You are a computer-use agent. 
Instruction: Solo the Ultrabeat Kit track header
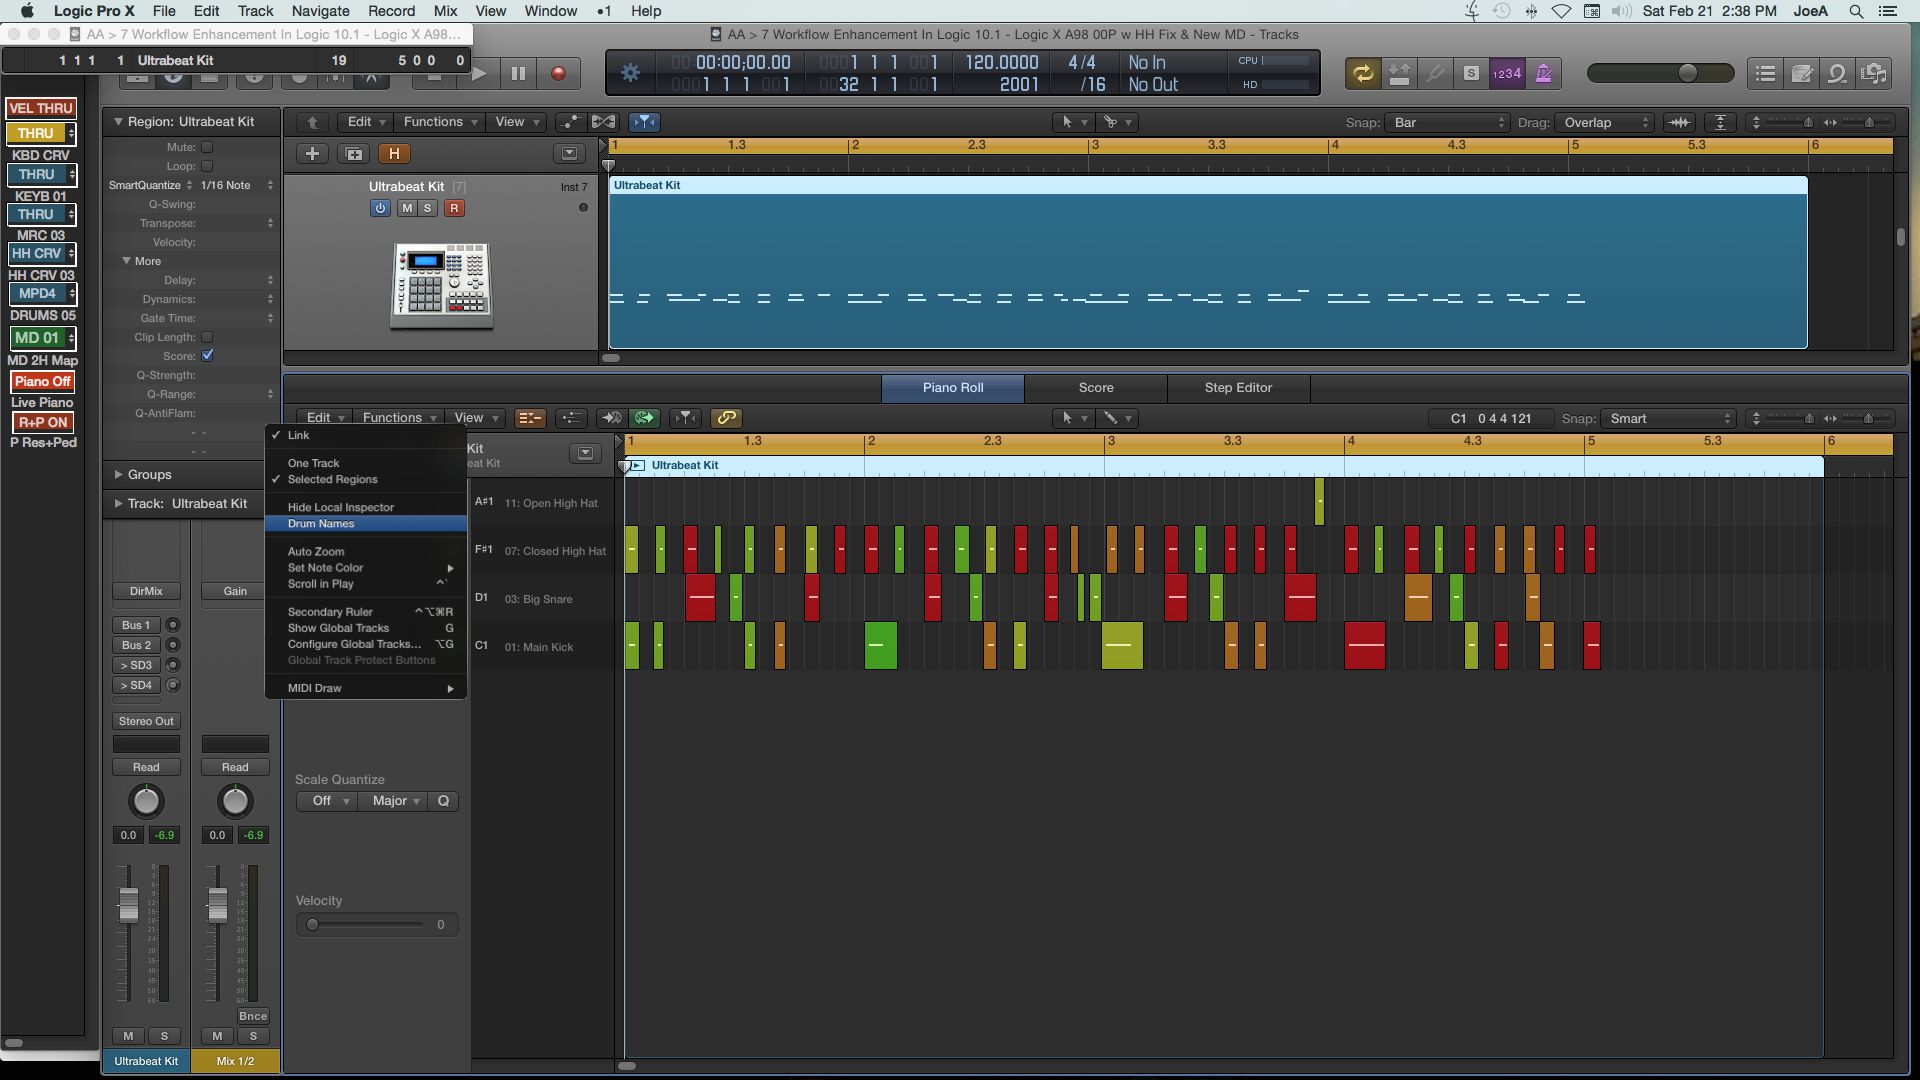click(427, 208)
